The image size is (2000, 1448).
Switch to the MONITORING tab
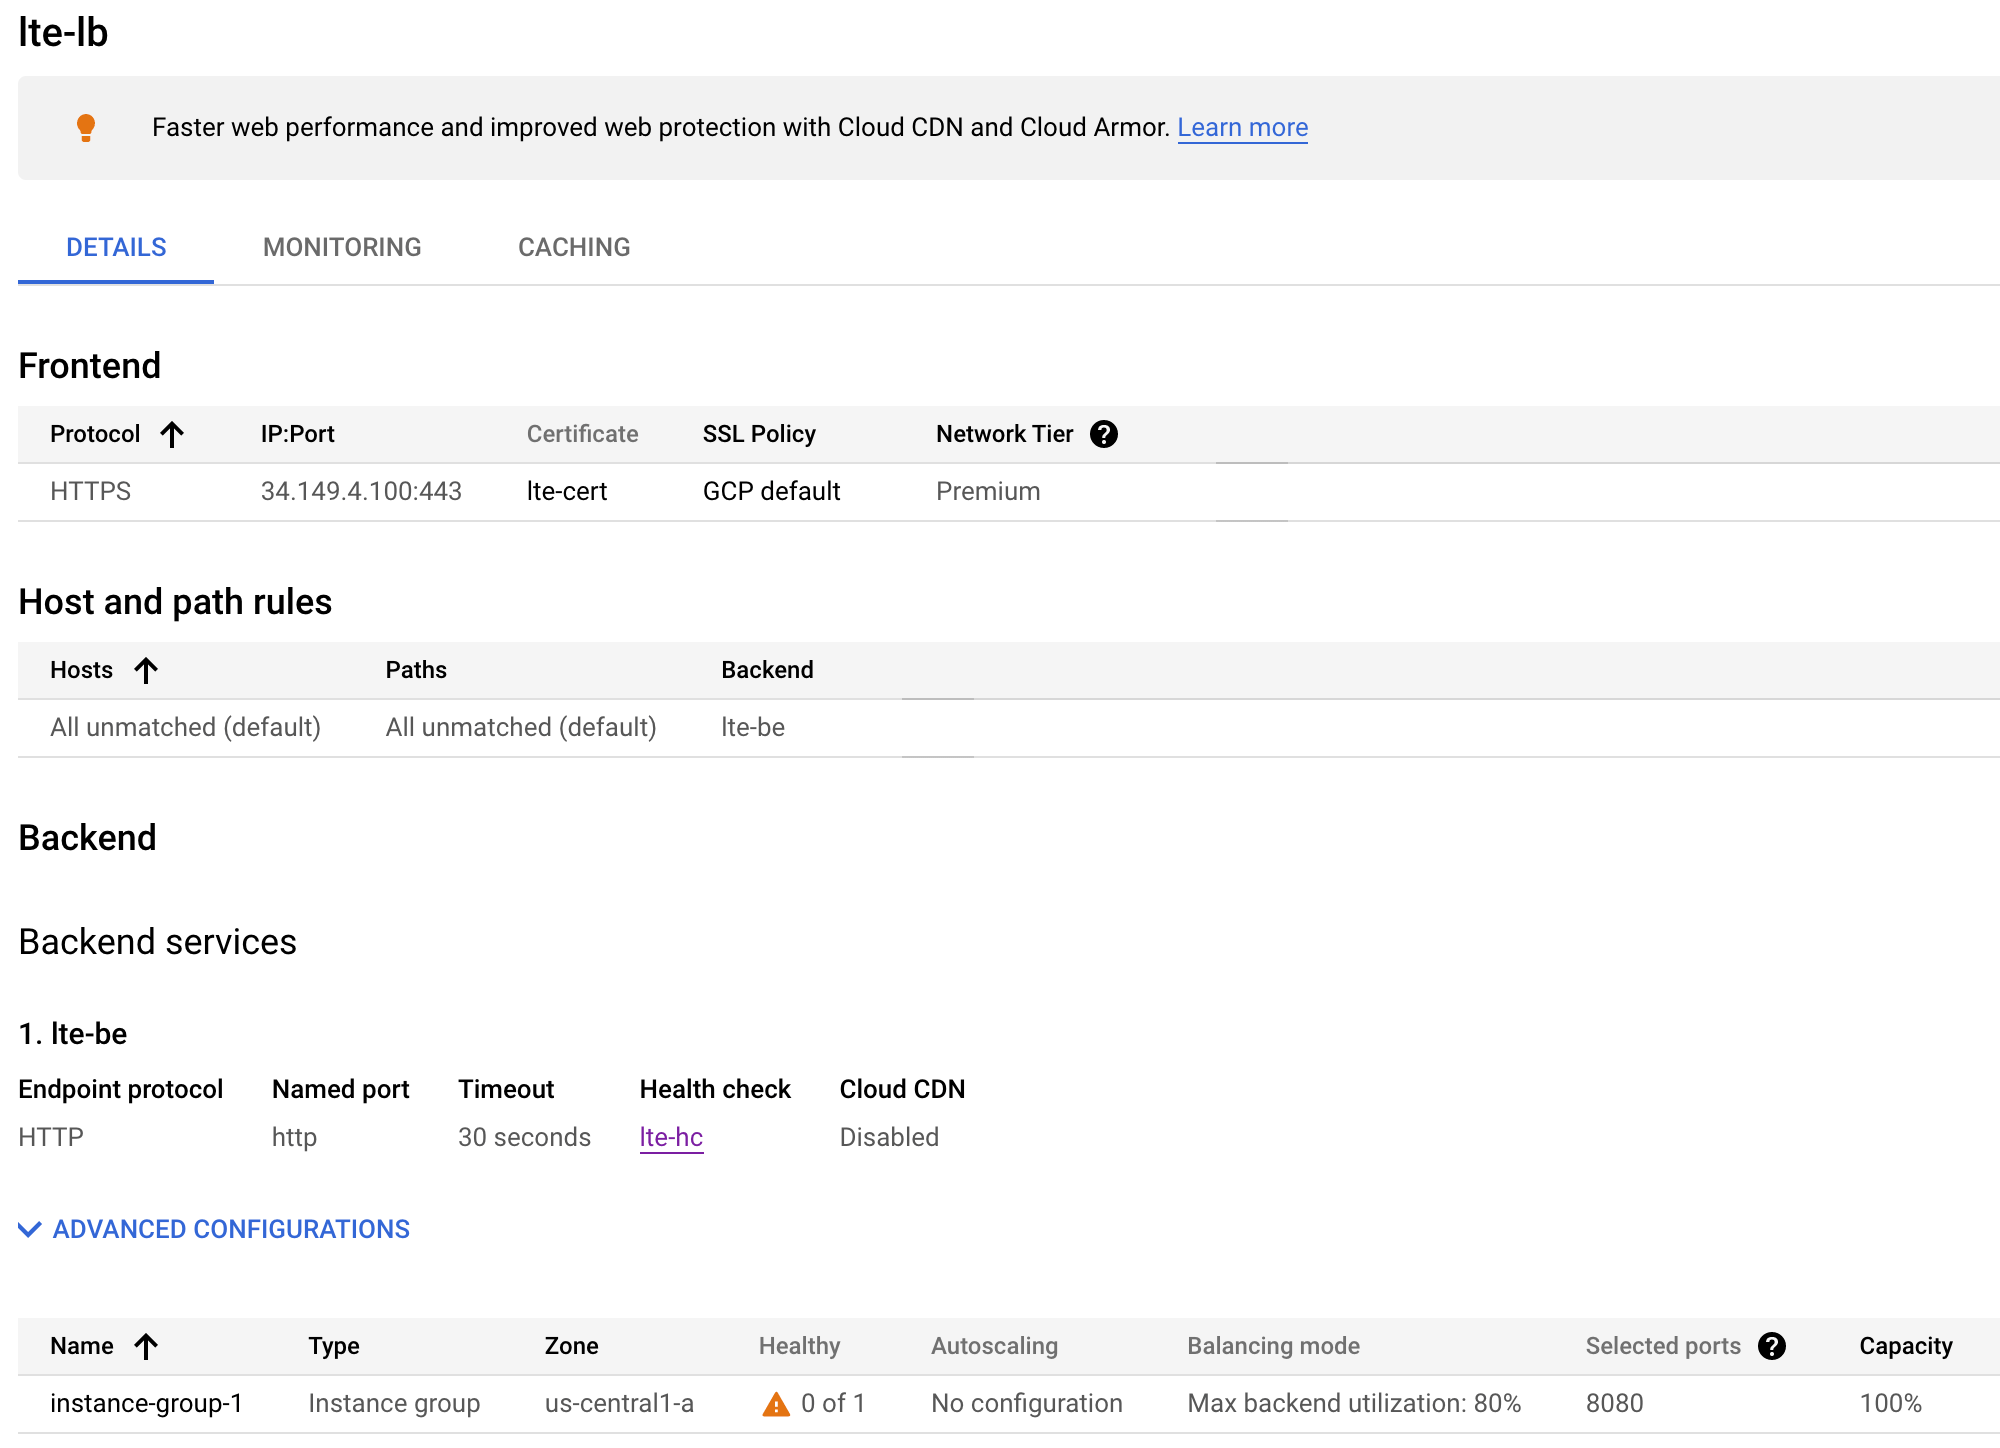[x=342, y=247]
